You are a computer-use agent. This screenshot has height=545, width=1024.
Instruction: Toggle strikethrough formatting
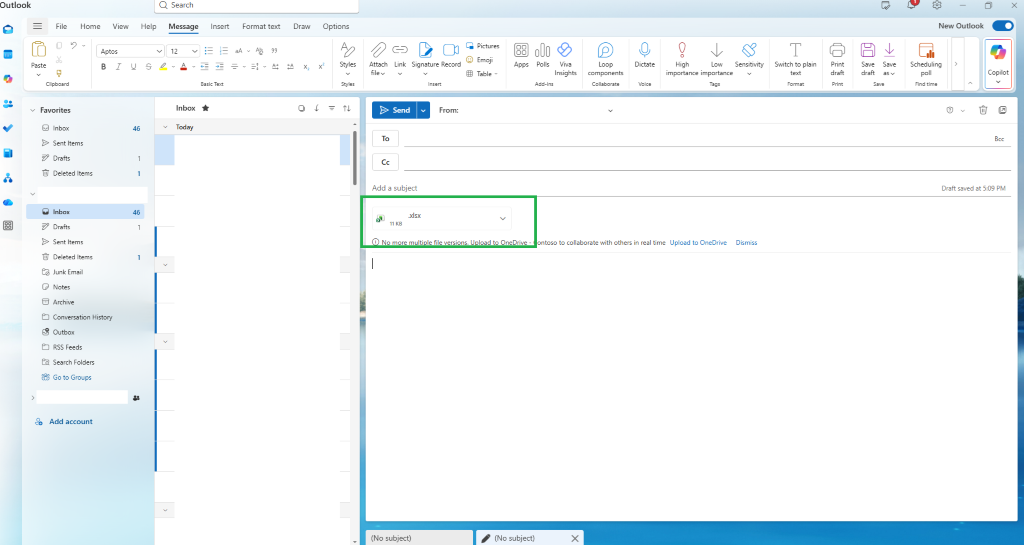click(x=148, y=67)
